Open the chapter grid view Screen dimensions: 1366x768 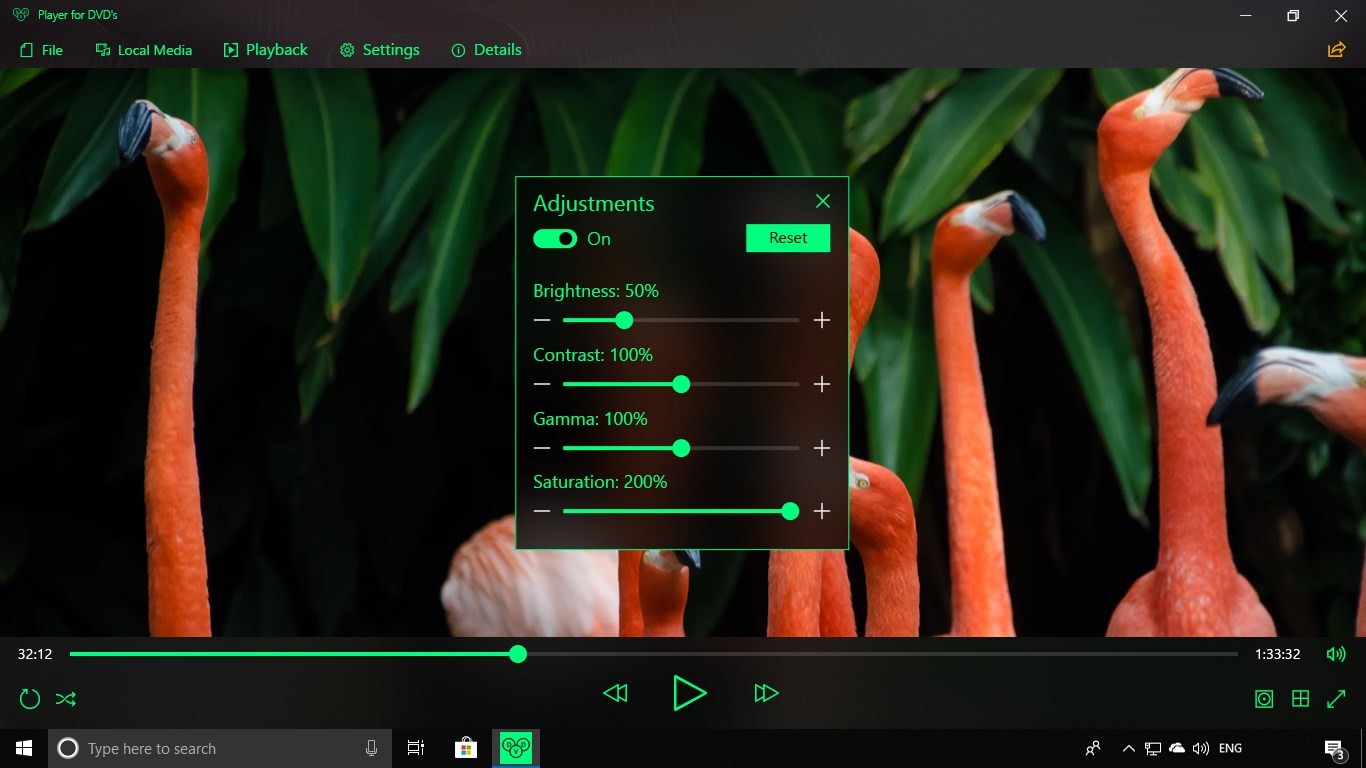1299,698
